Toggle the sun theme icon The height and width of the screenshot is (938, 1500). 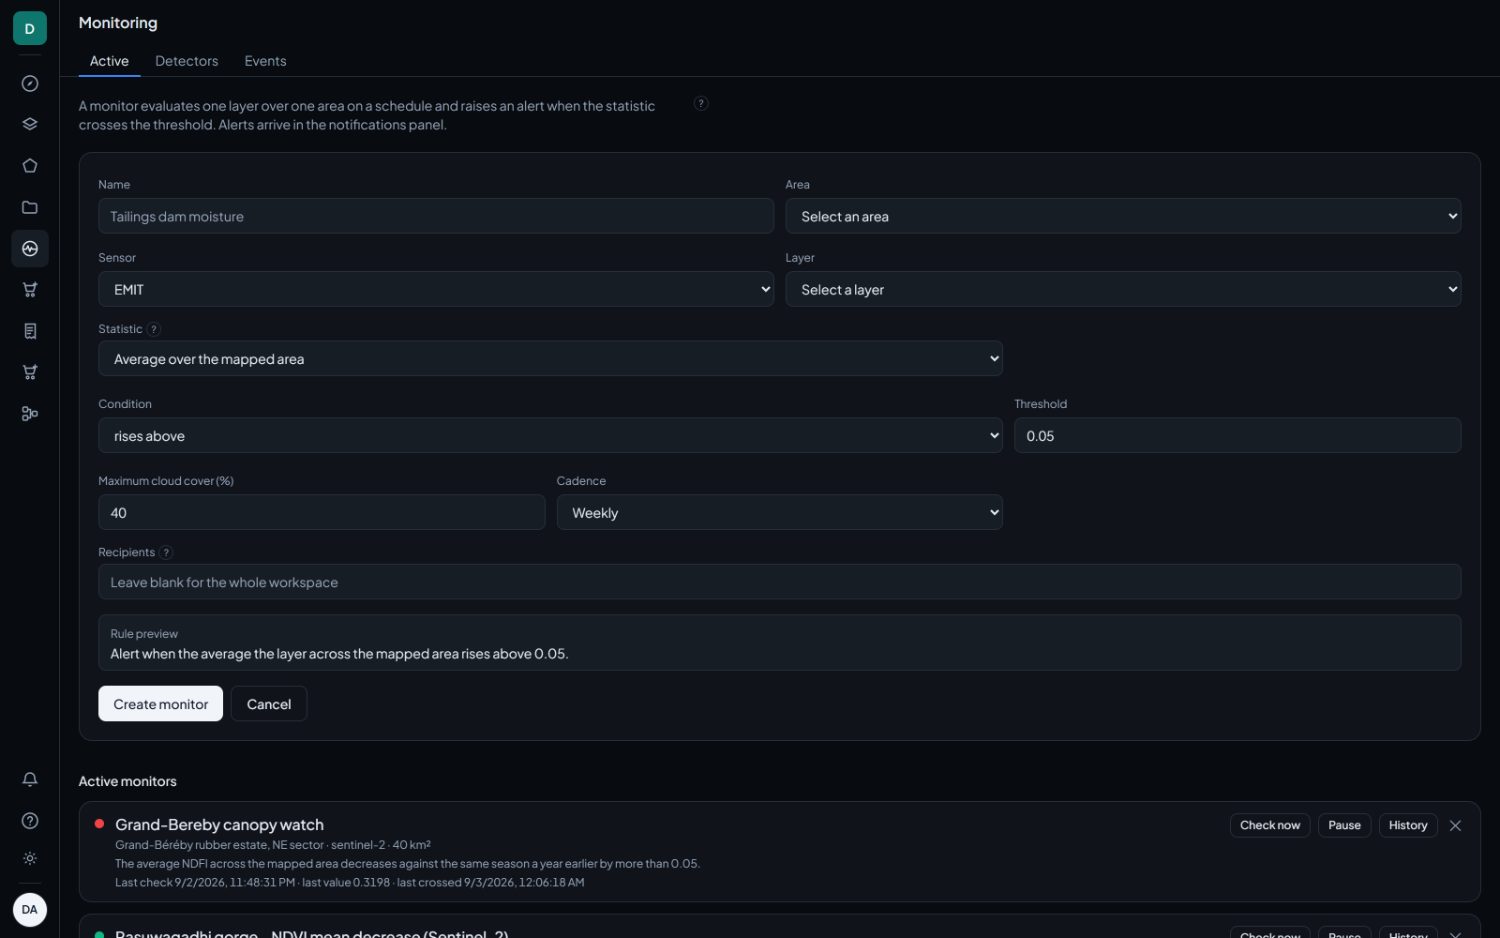pyautogui.click(x=30, y=858)
